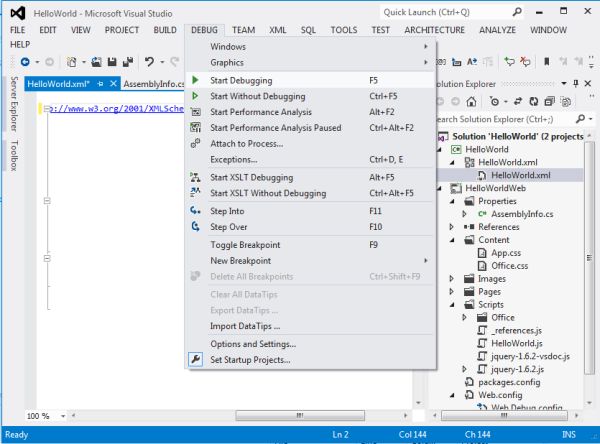
Task: Collapse the Content folder node
Action: pos(452,240)
